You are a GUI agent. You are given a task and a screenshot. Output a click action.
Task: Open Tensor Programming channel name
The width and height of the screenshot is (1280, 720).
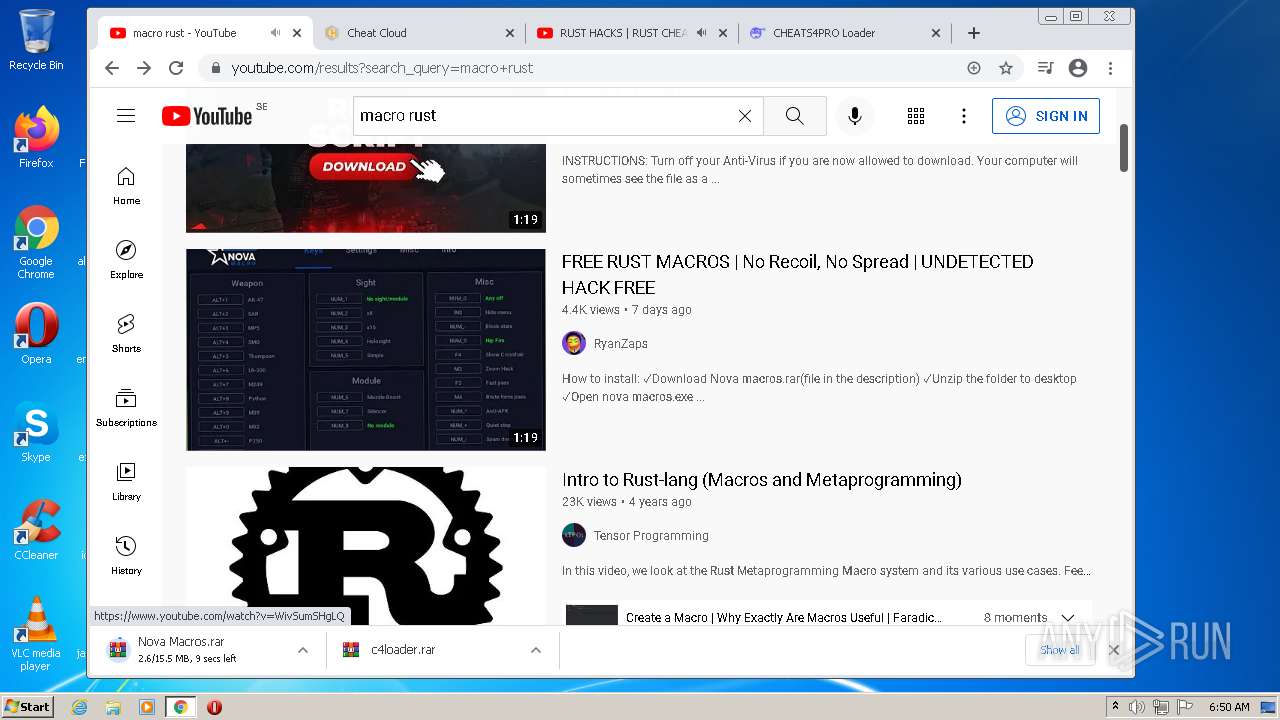pos(651,535)
